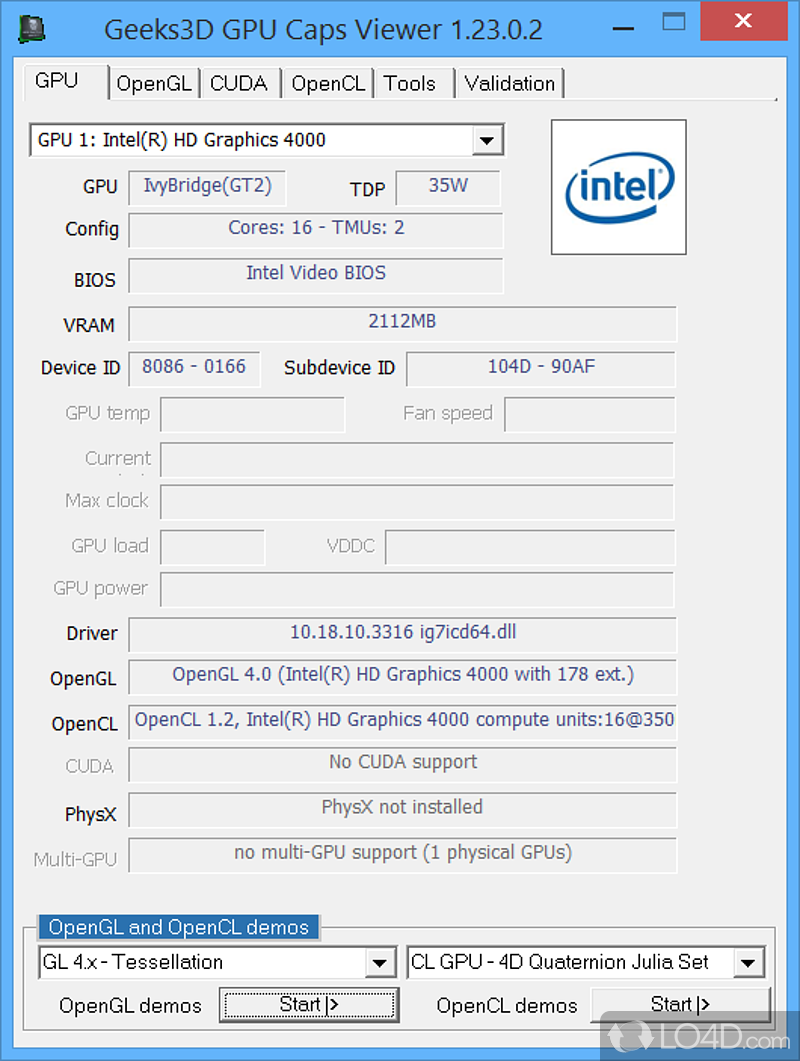Start the OpenGL demo
This screenshot has width=800, height=1061.
[309, 1005]
